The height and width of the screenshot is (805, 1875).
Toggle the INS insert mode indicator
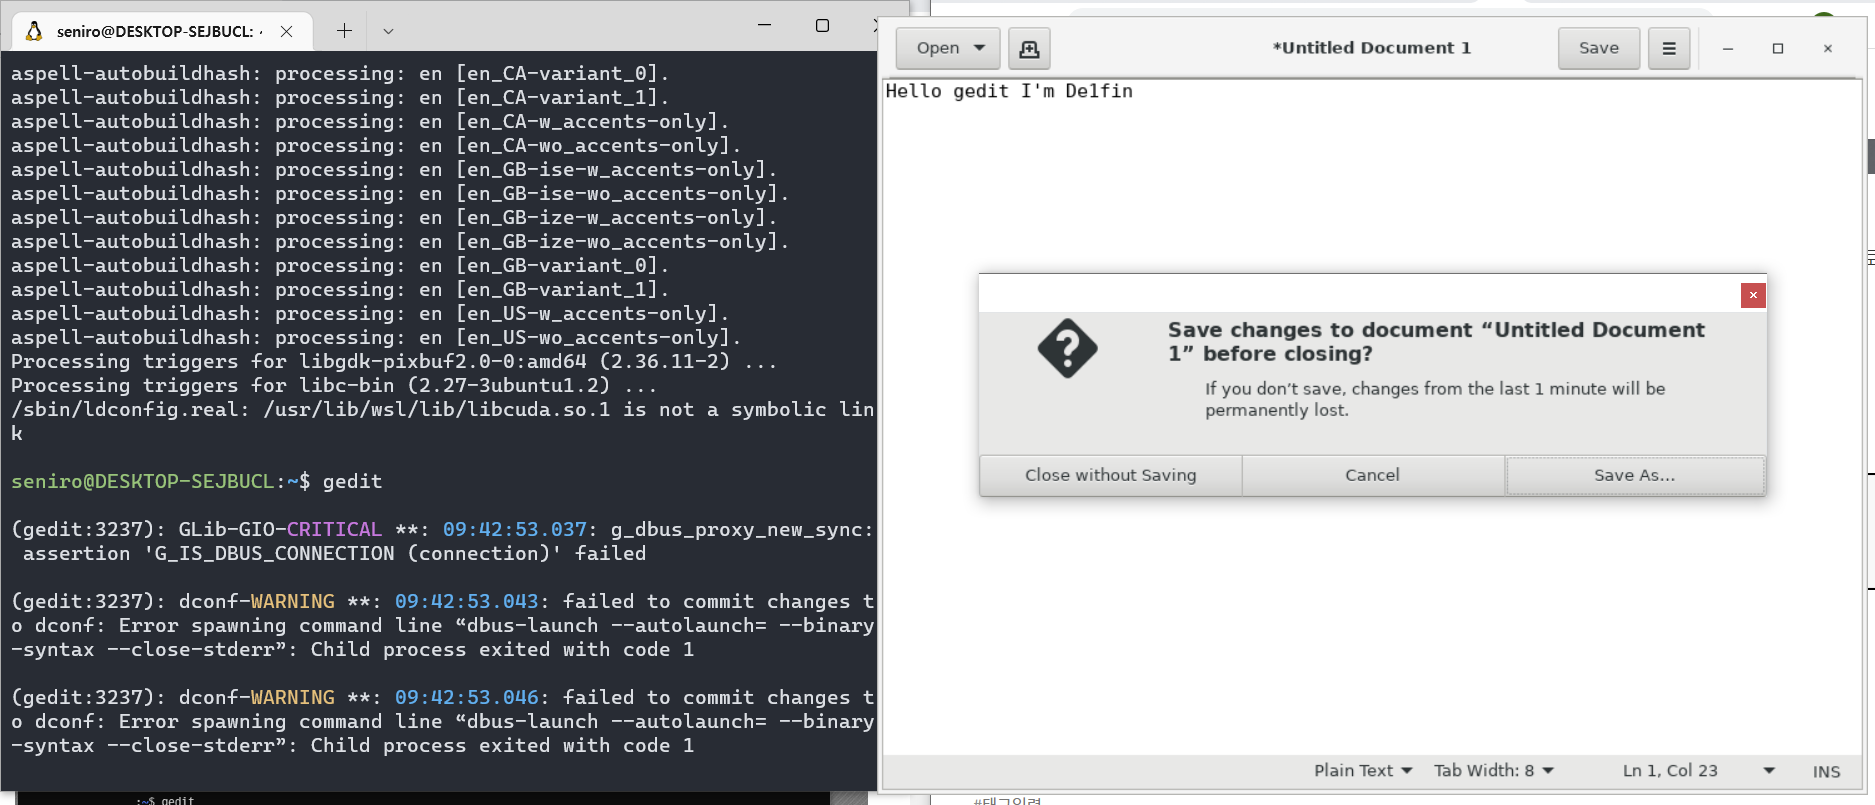tap(1826, 771)
